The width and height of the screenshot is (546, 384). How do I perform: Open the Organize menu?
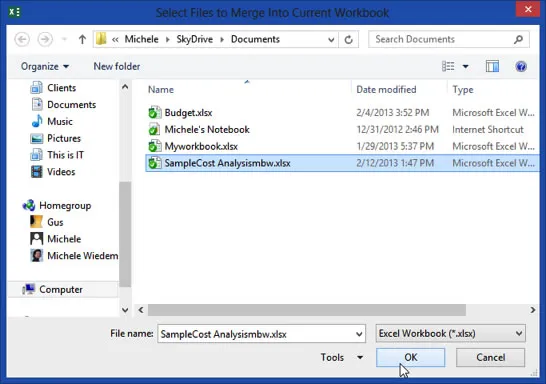tap(45, 66)
